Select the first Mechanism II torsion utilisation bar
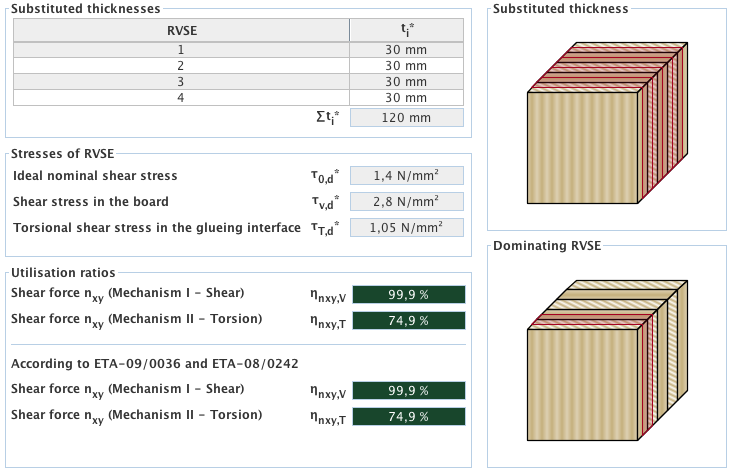 [410, 320]
